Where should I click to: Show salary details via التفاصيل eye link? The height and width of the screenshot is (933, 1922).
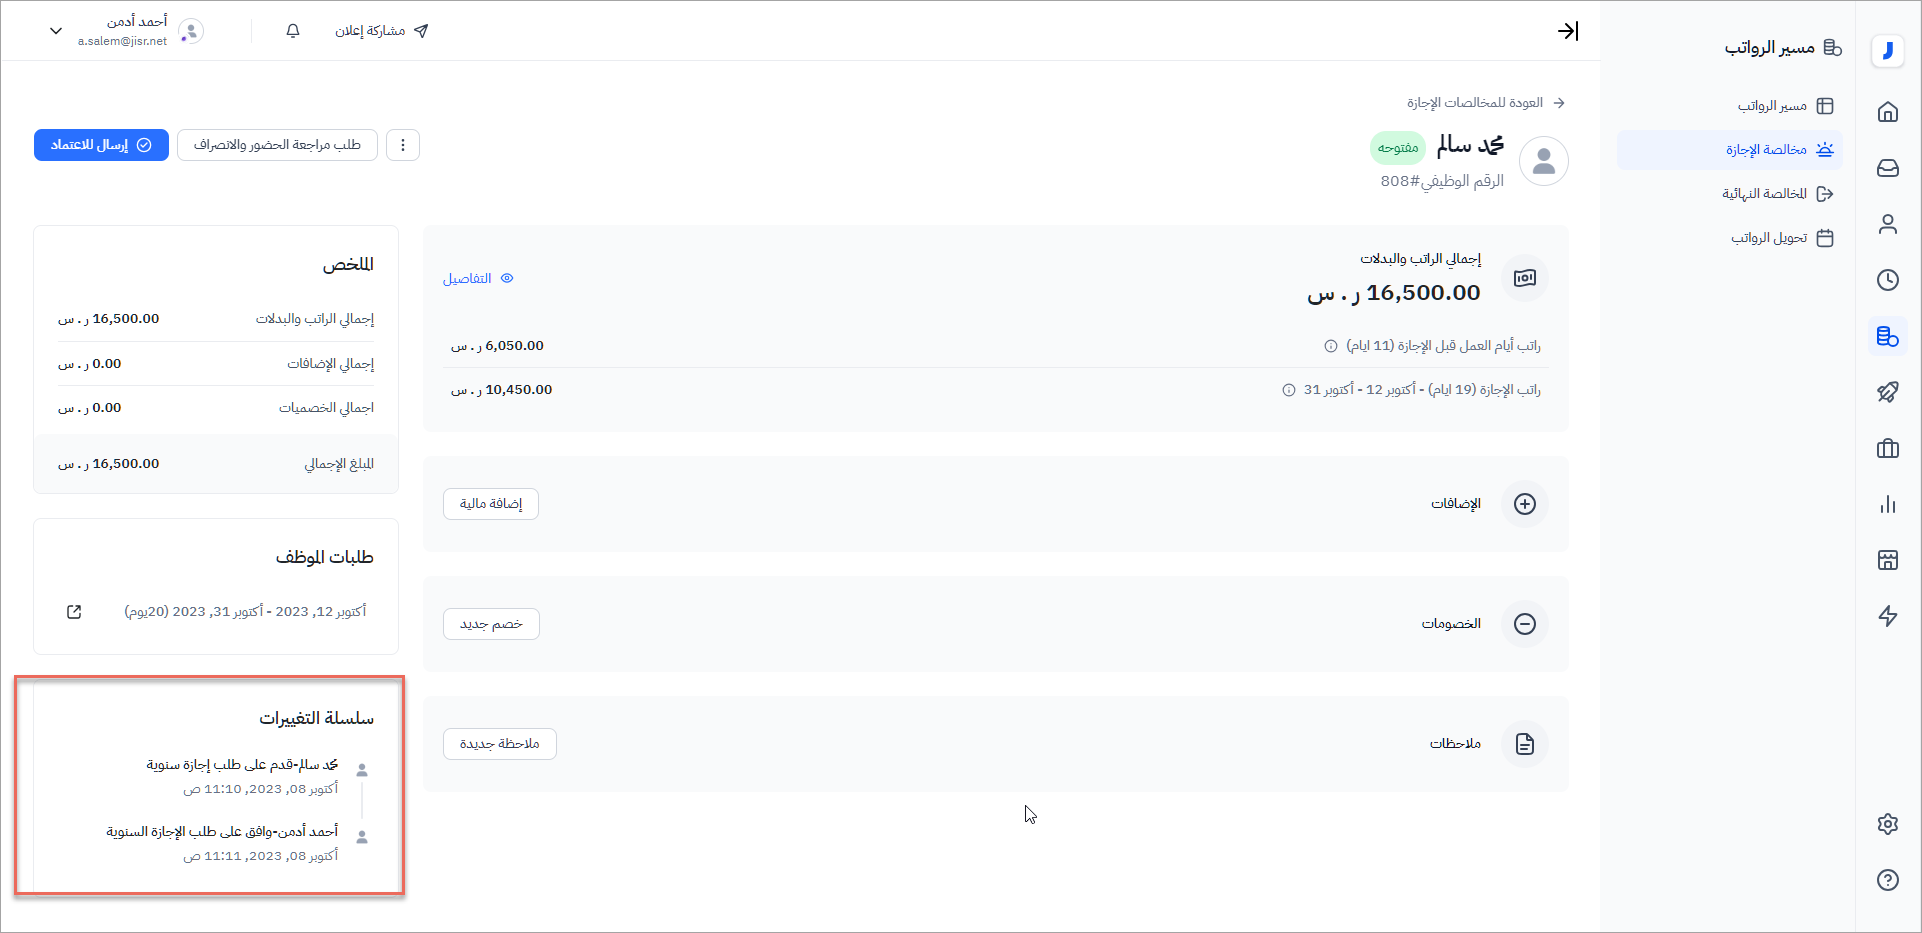(477, 279)
